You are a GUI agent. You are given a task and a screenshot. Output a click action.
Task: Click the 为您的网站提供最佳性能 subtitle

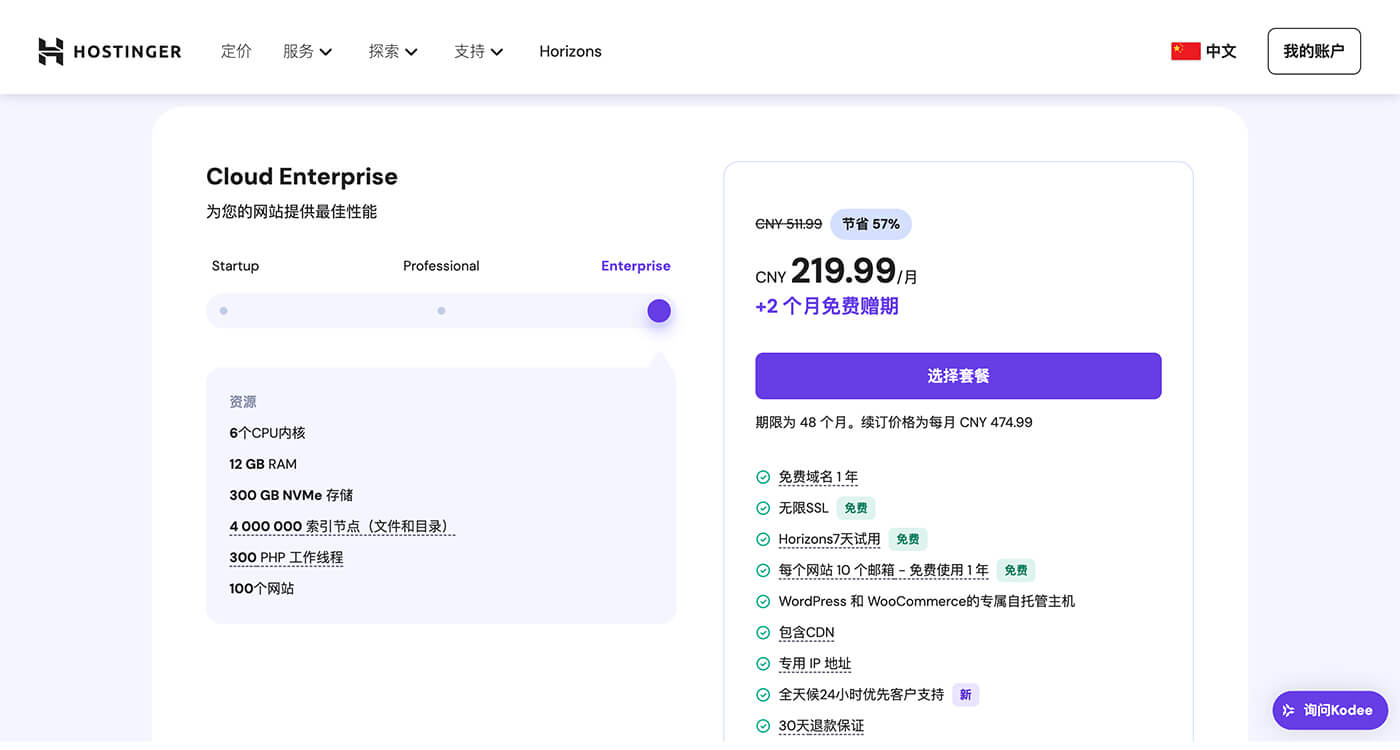tap(292, 212)
